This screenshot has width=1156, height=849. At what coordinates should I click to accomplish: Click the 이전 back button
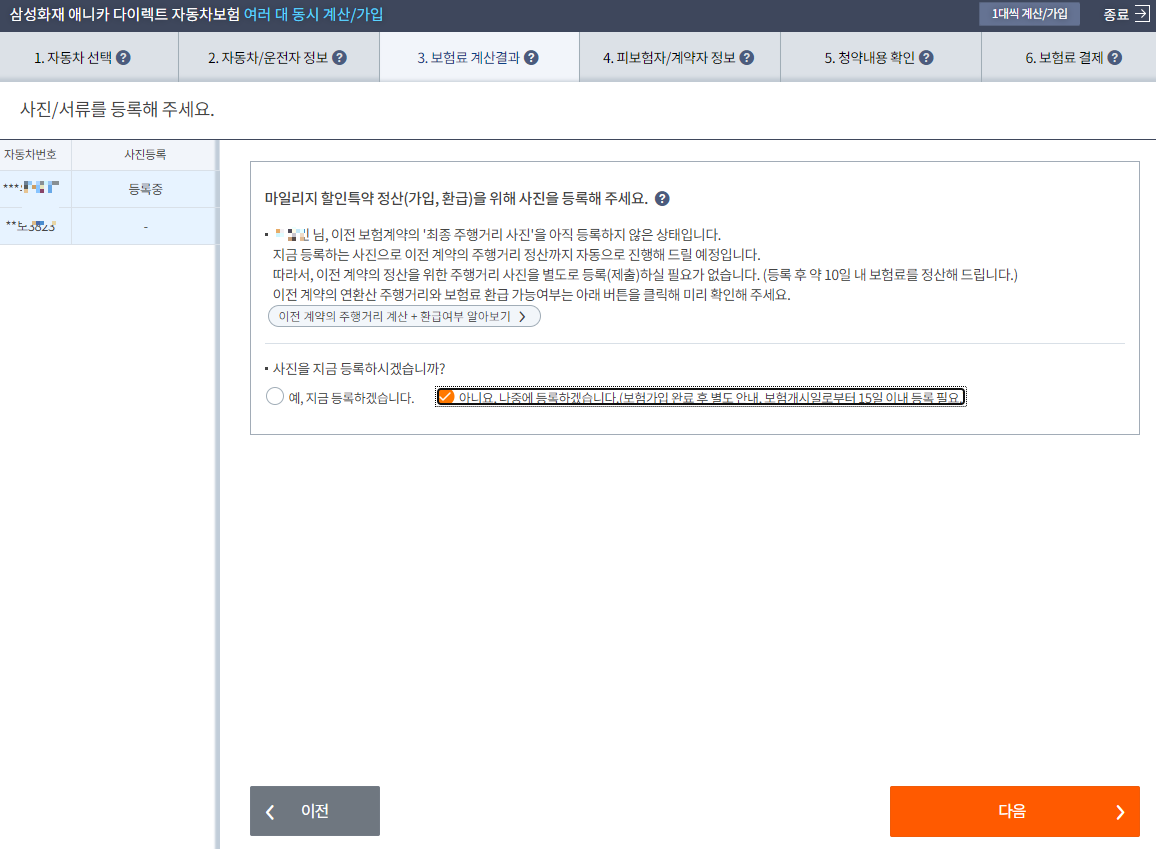tap(315, 811)
